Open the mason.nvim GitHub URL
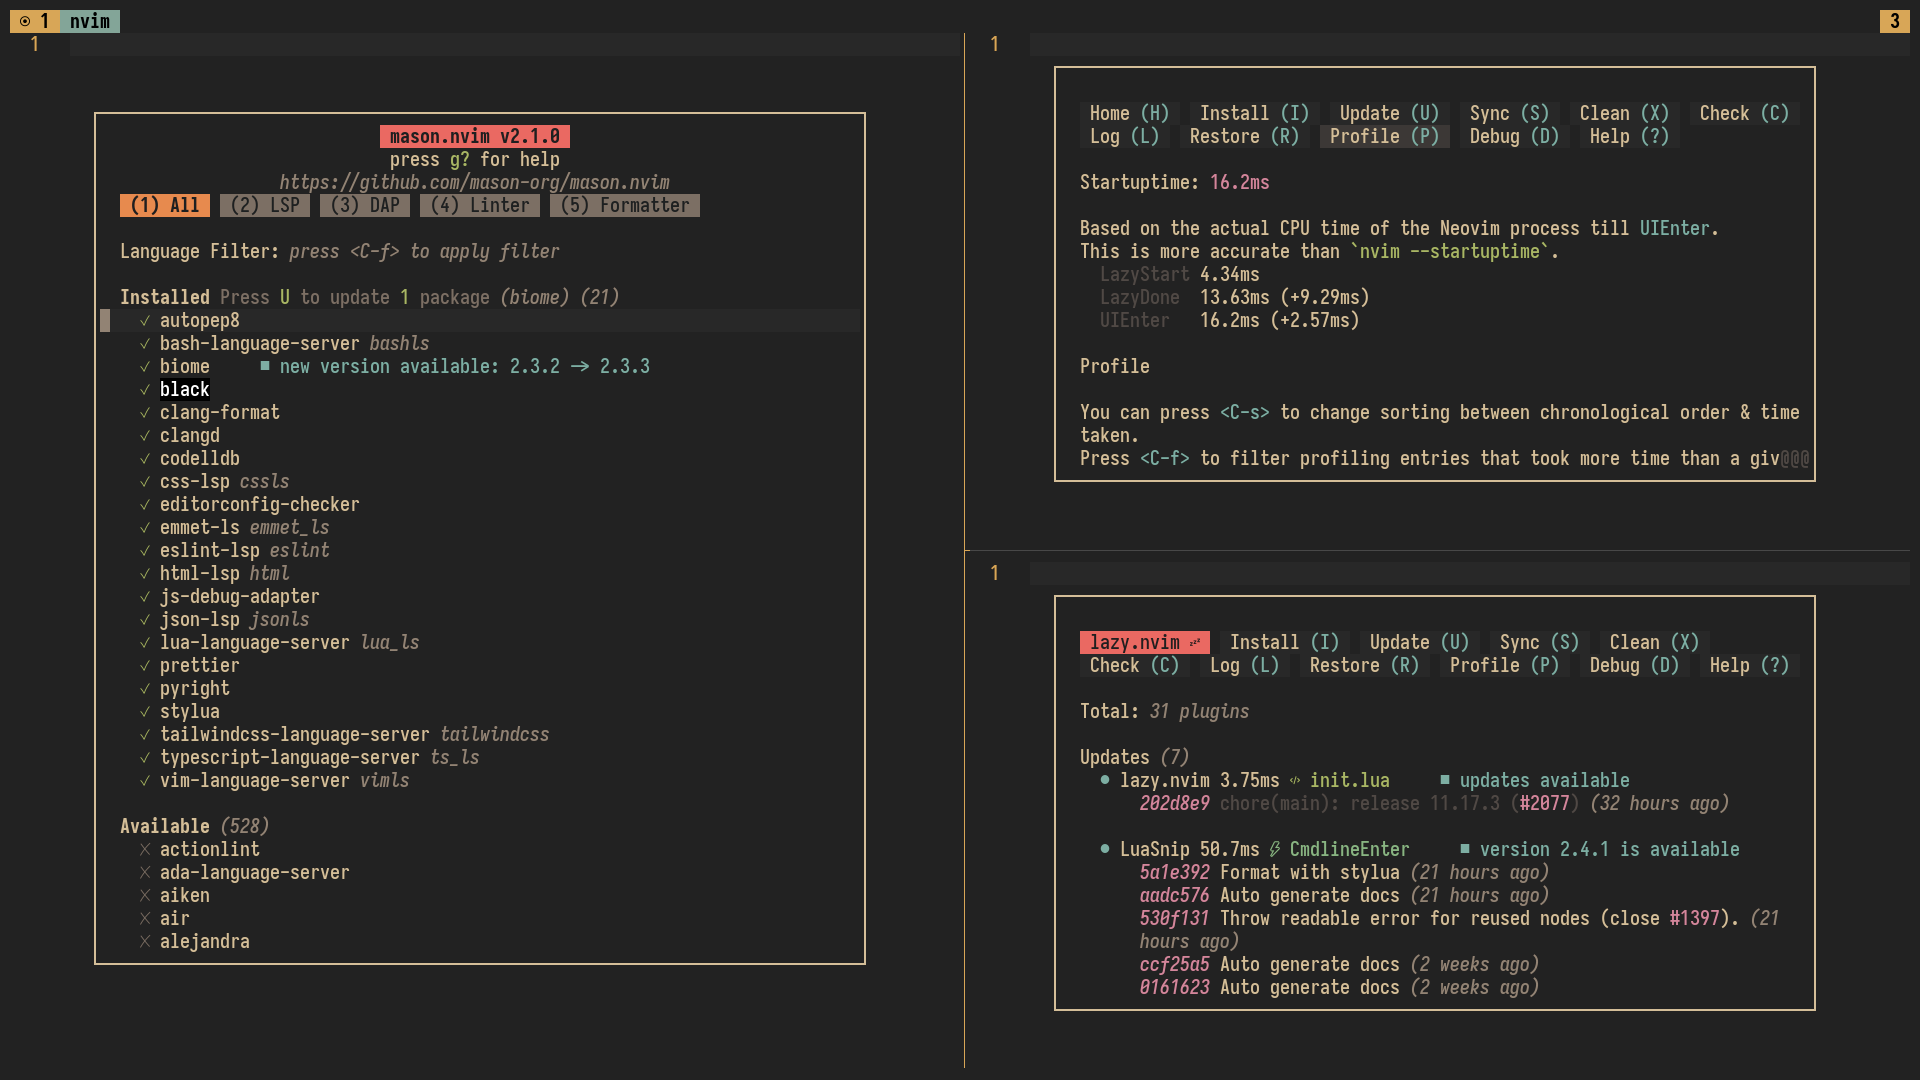Image resolution: width=1920 pixels, height=1080 pixels. click(x=474, y=183)
